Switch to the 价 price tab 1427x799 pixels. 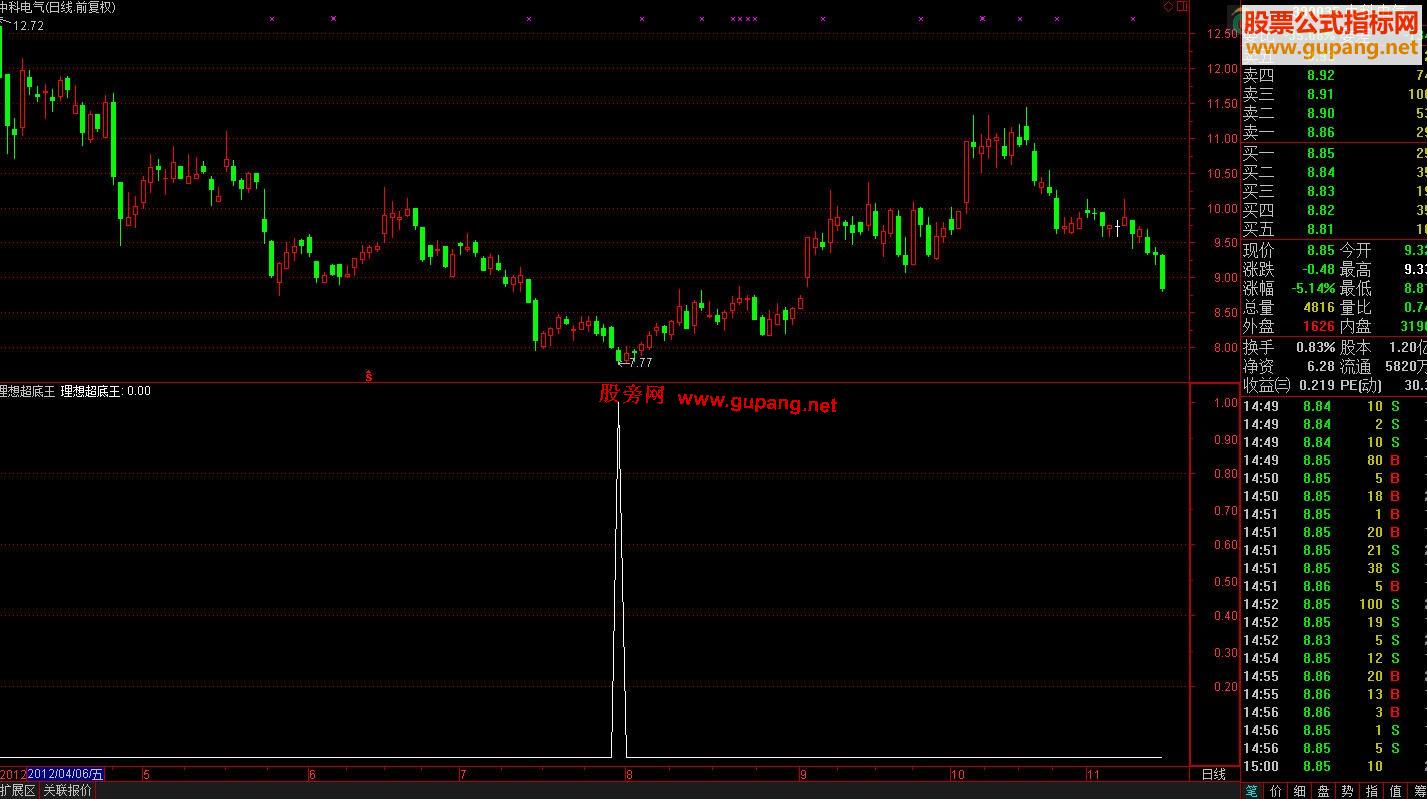coord(1276,791)
